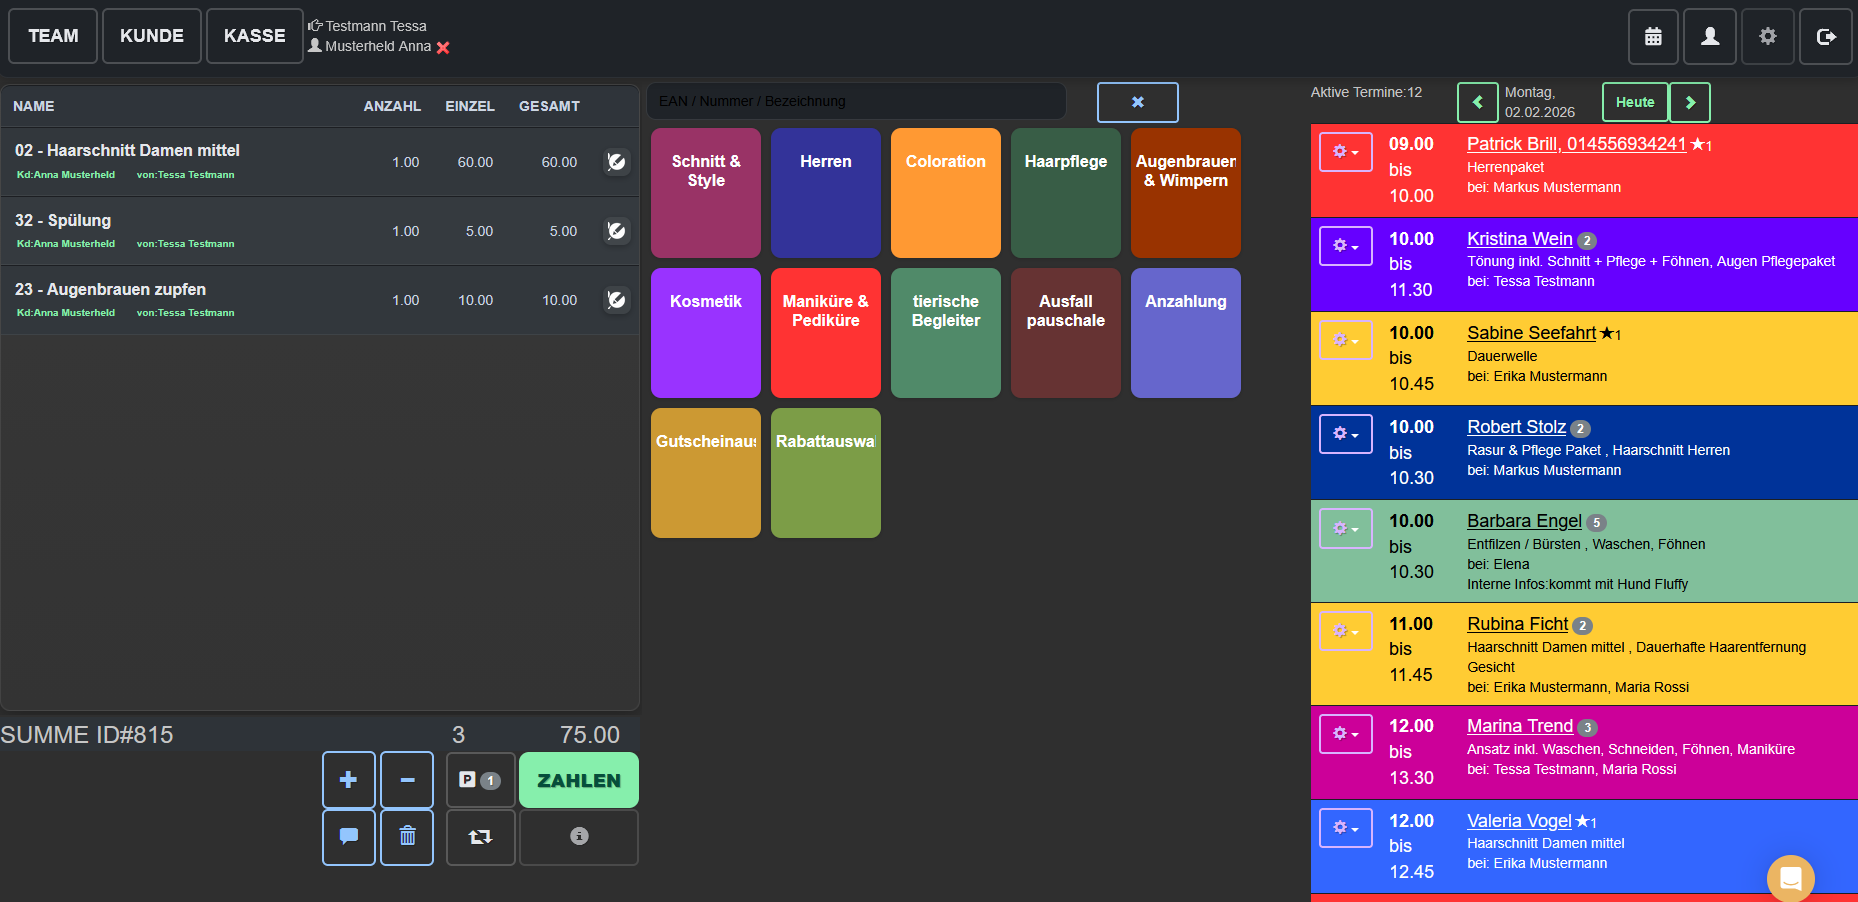The width and height of the screenshot is (1858, 902).
Task: Toggle edit icon on Augenbrauen zupfen row
Action: click(617, 300)
